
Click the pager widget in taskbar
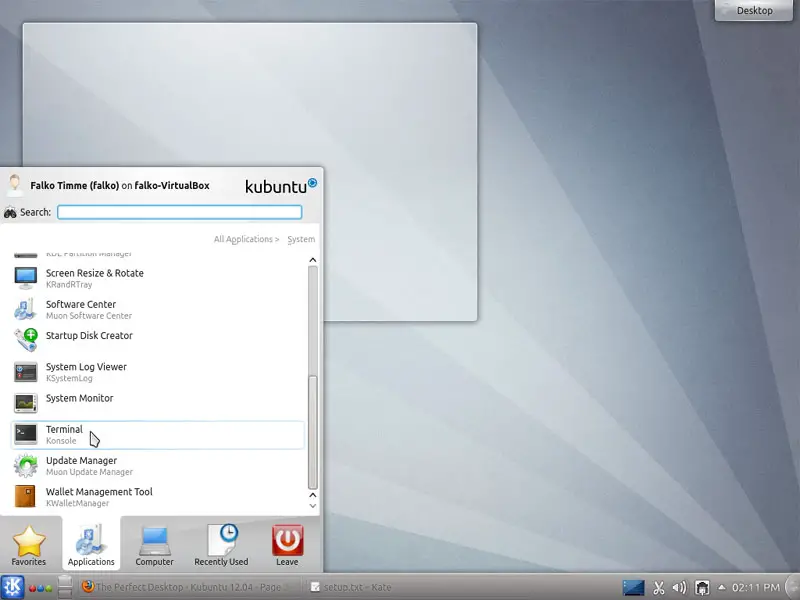pos(65,587)
